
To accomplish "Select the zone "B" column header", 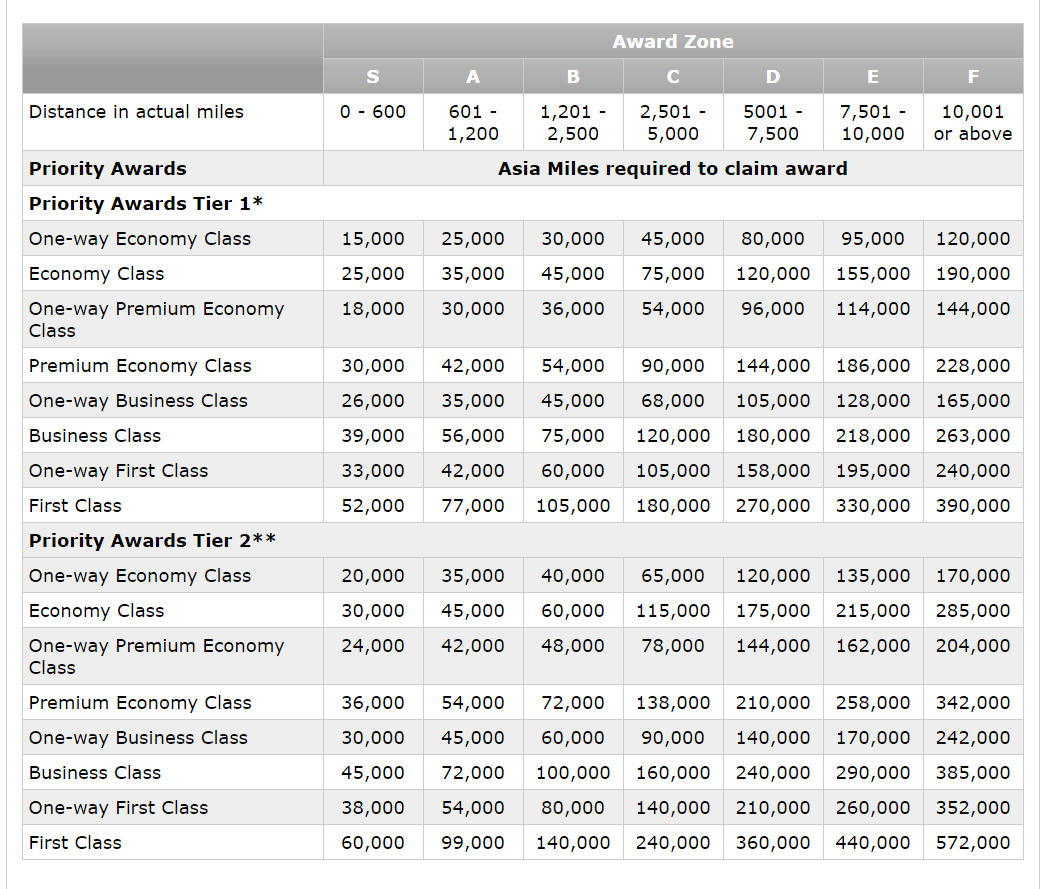I will click(x=573, y=77).
